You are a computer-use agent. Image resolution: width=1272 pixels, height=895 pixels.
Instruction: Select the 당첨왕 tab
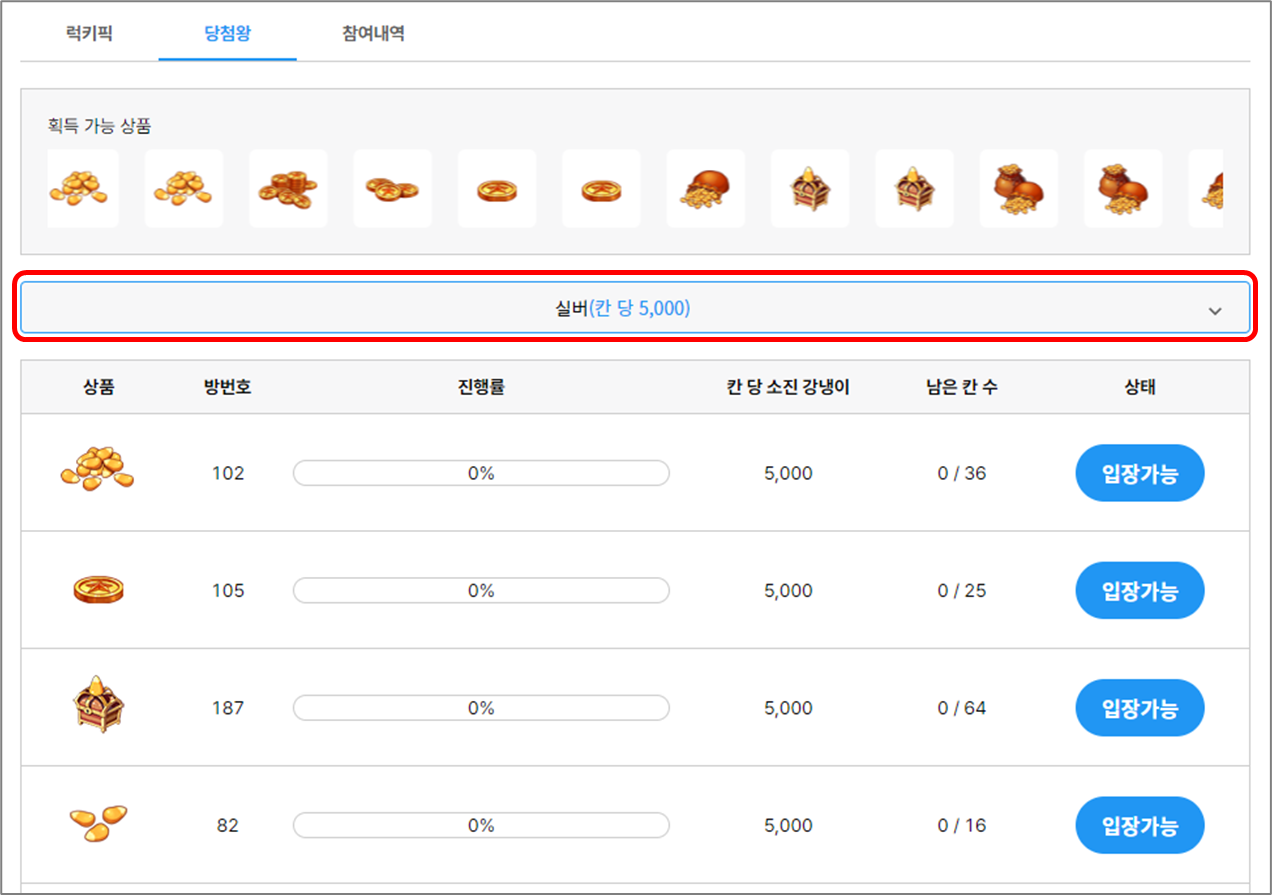point(227,33)
